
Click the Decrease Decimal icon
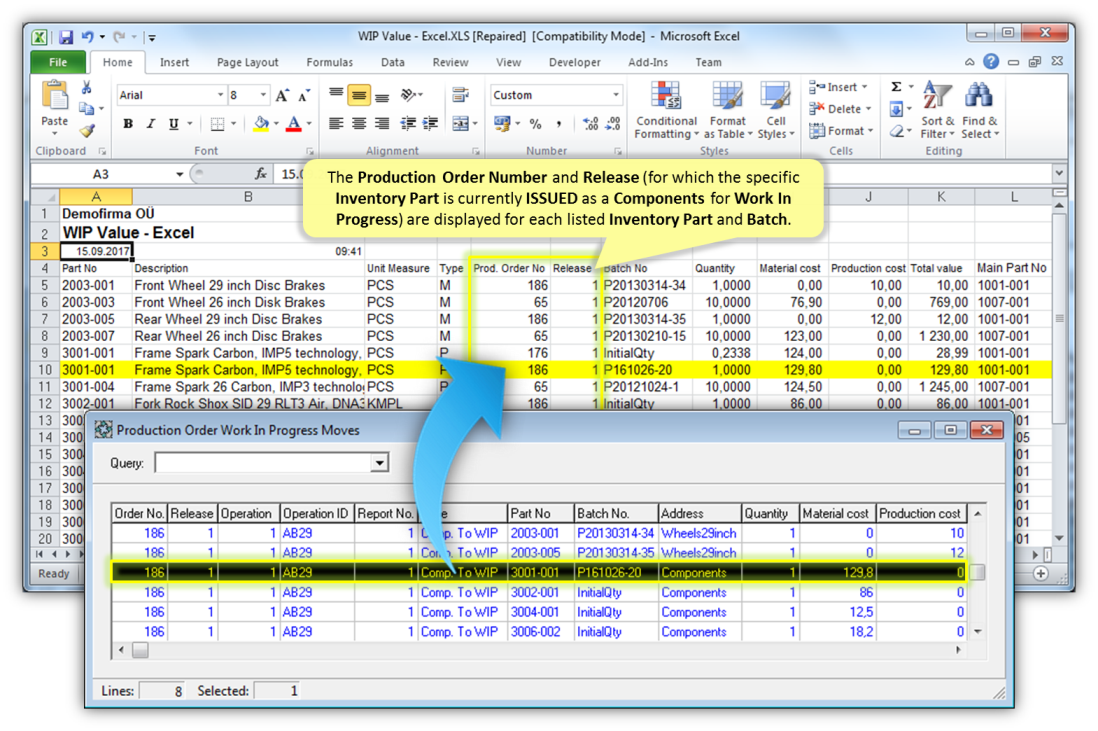(613, 125)
